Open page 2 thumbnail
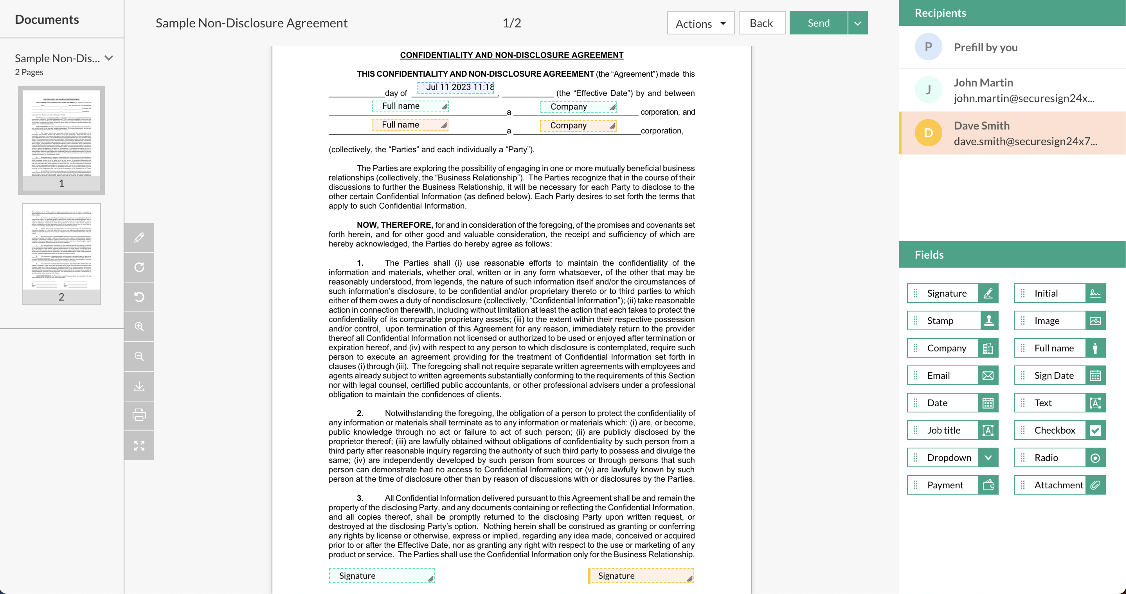This screenshot has width=1126, height=594. click(61, 253)
